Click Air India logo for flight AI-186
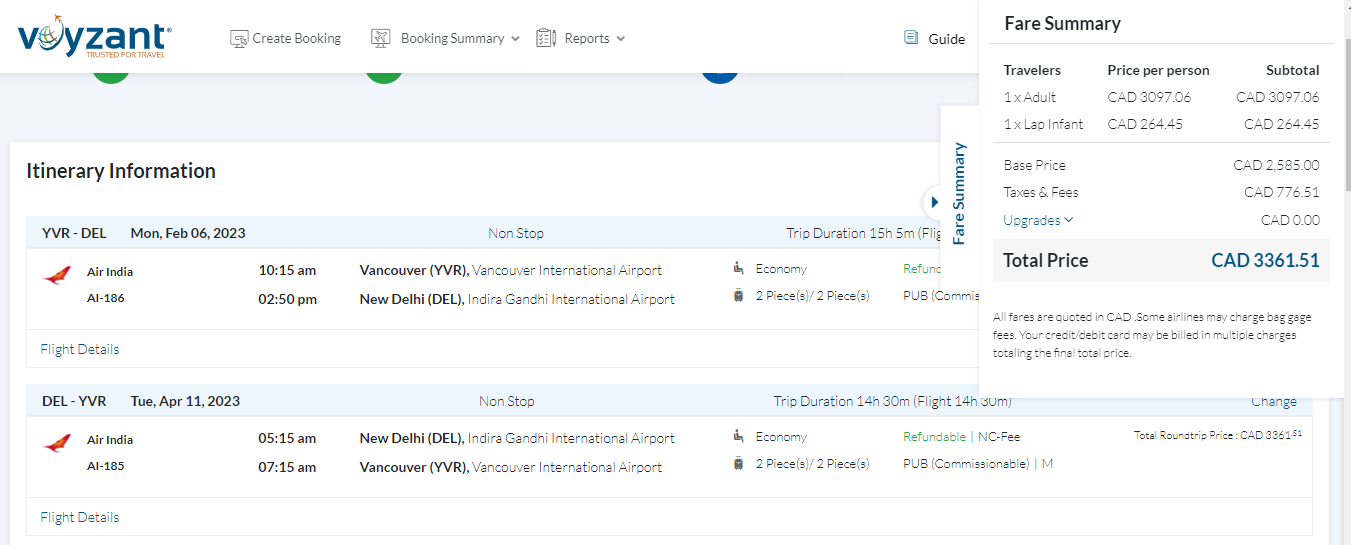1351x545 pixels. coord(58,276)
